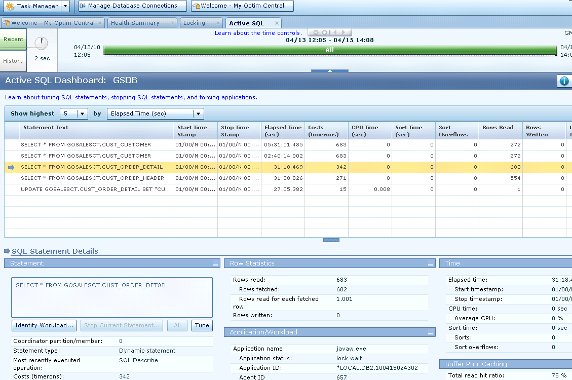Select the History time mode
Viewport: 572px width, 380px height.
pos(13,61)
